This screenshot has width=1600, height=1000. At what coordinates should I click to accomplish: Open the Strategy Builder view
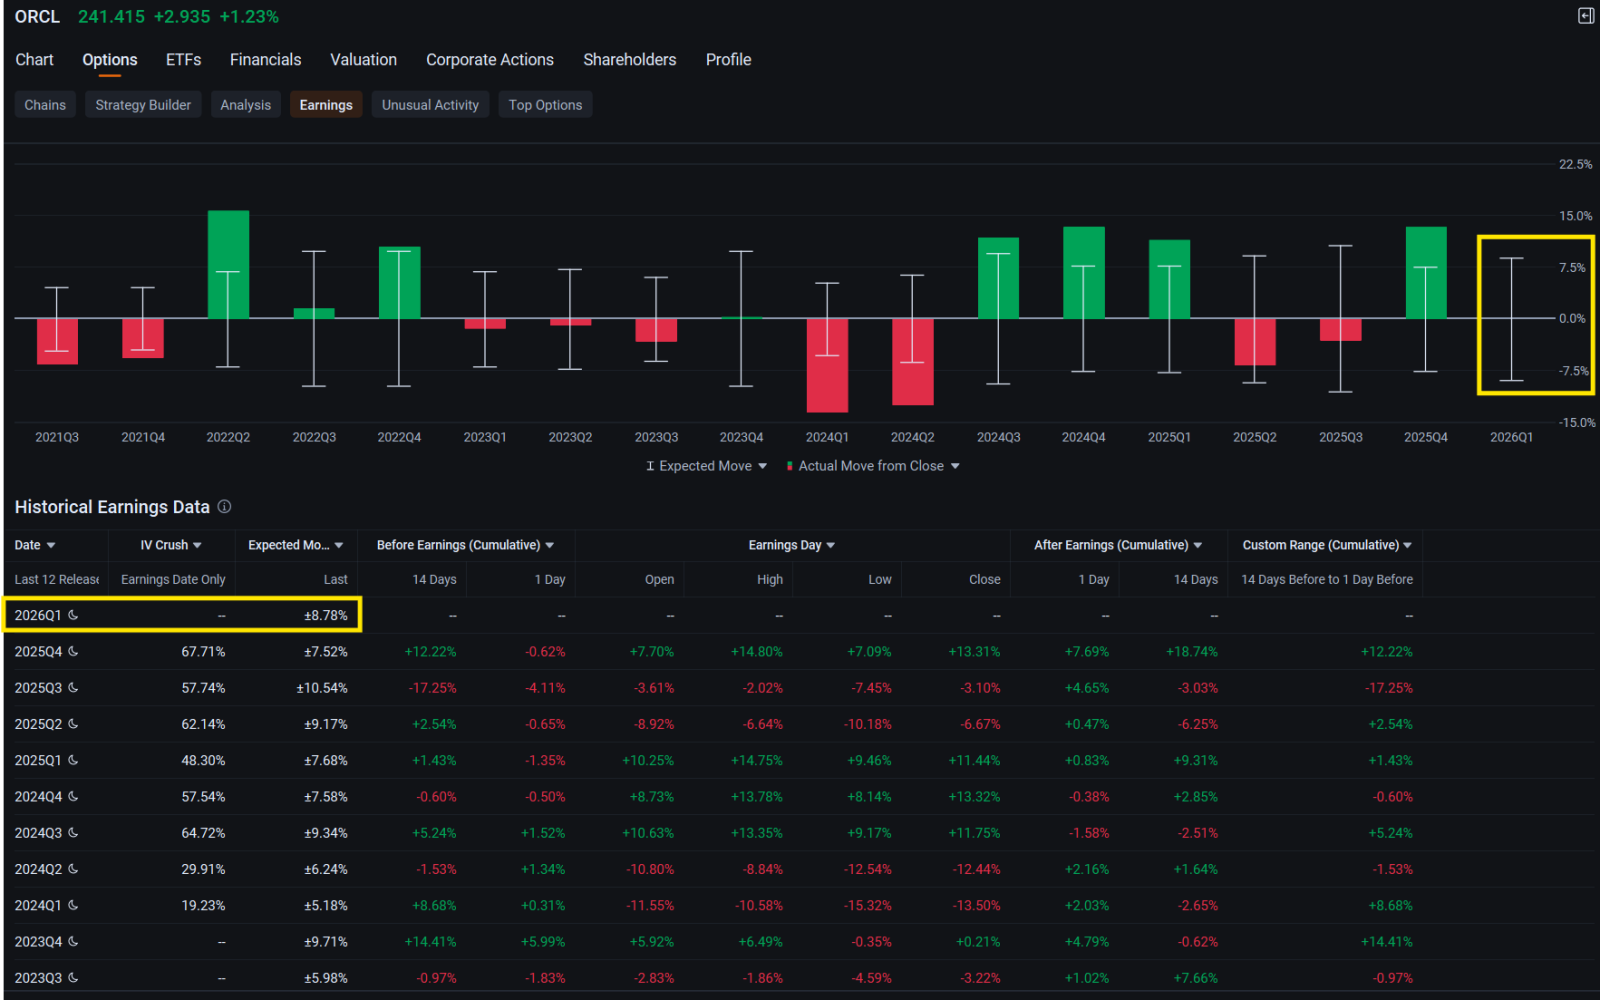(142, 104)
